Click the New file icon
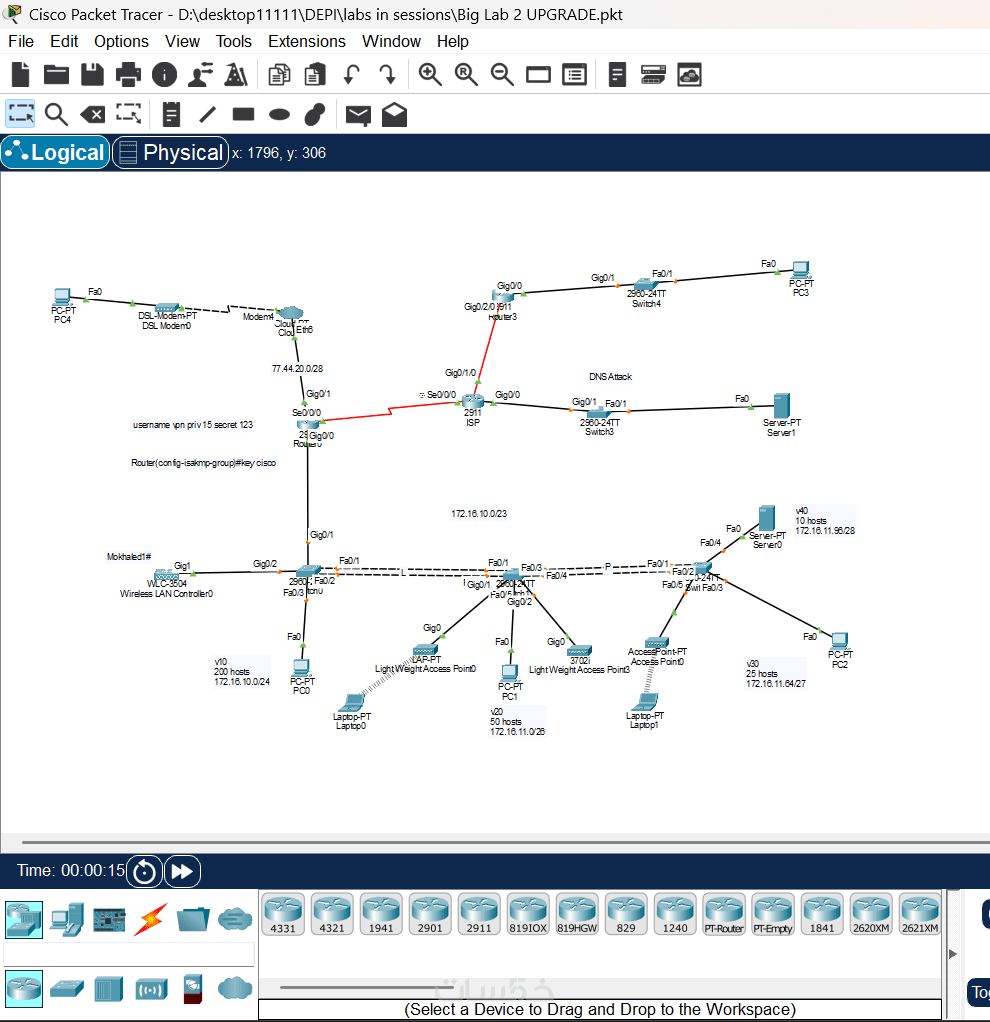 21,74
